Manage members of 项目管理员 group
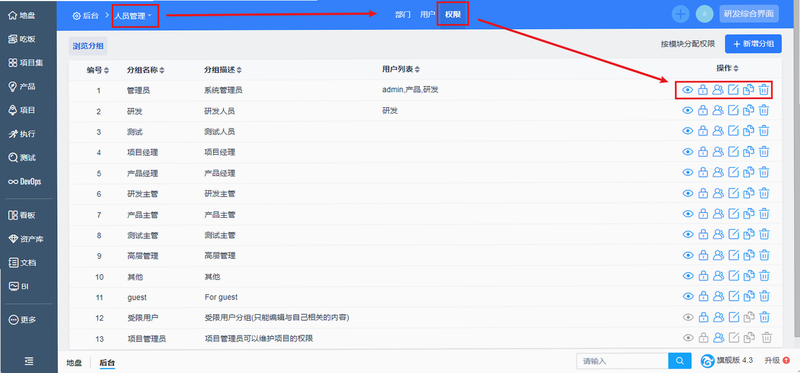The image size is (800, 373). (x=718, y=338)
